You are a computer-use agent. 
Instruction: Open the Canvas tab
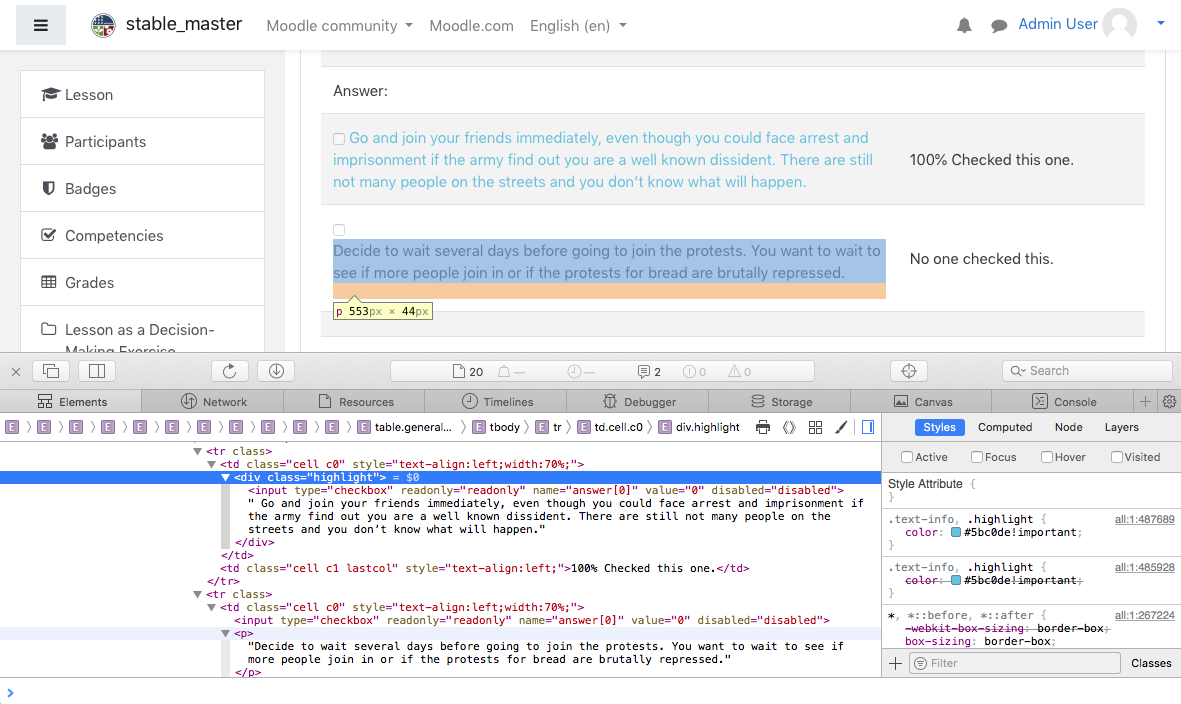pyautogui.click(x=922, y=401)
